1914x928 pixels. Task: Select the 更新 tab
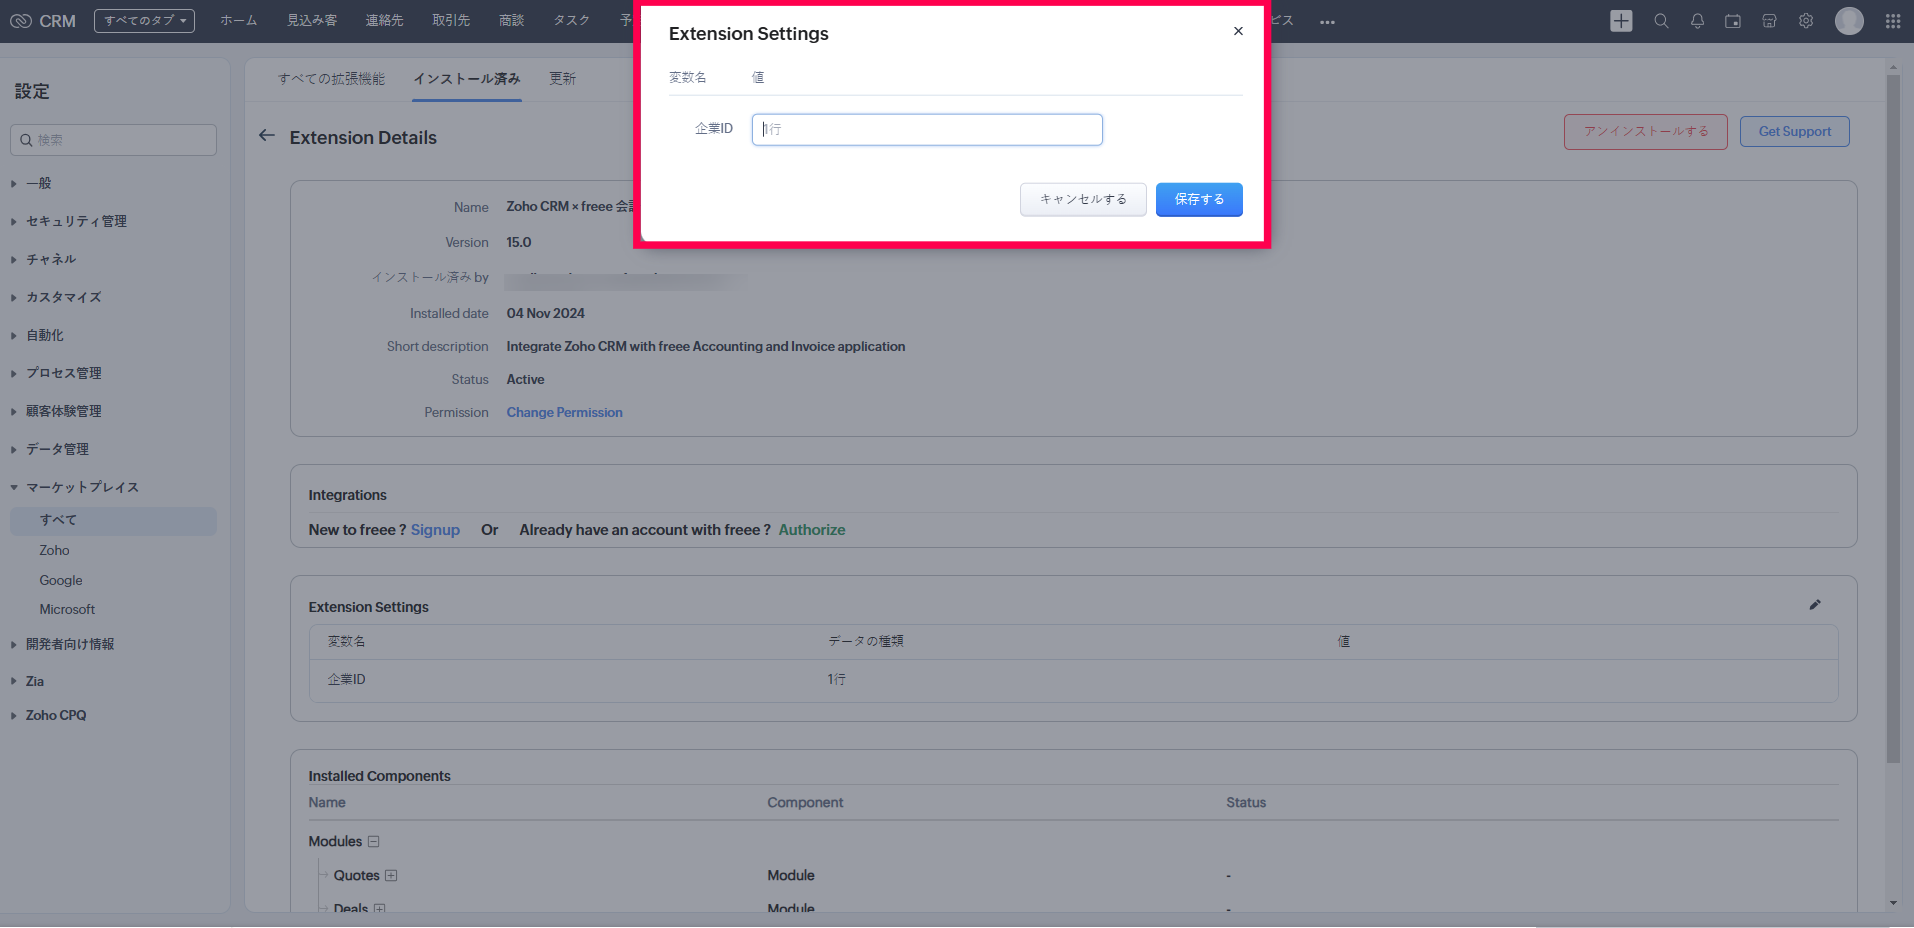[562, 79]
